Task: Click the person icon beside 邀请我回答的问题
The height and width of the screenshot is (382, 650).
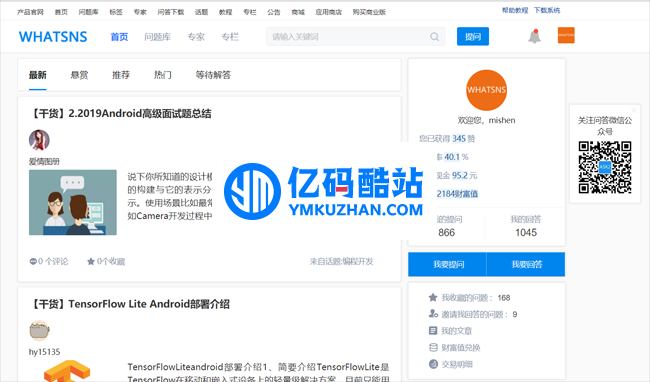Action: pos(433,314)
